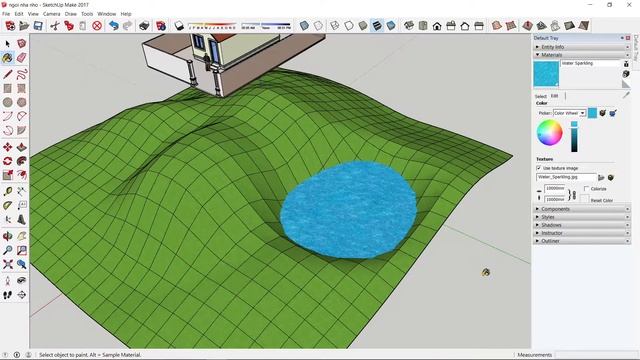
Task: Open the color Picker dropdown
Action: (x=569, y=113)
